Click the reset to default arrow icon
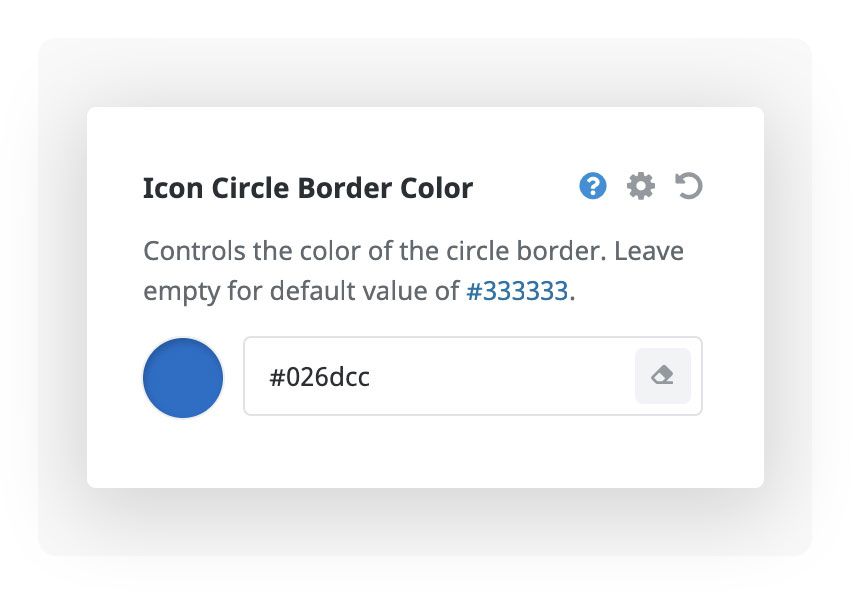 pyautogui.click(x=689, y=186)
